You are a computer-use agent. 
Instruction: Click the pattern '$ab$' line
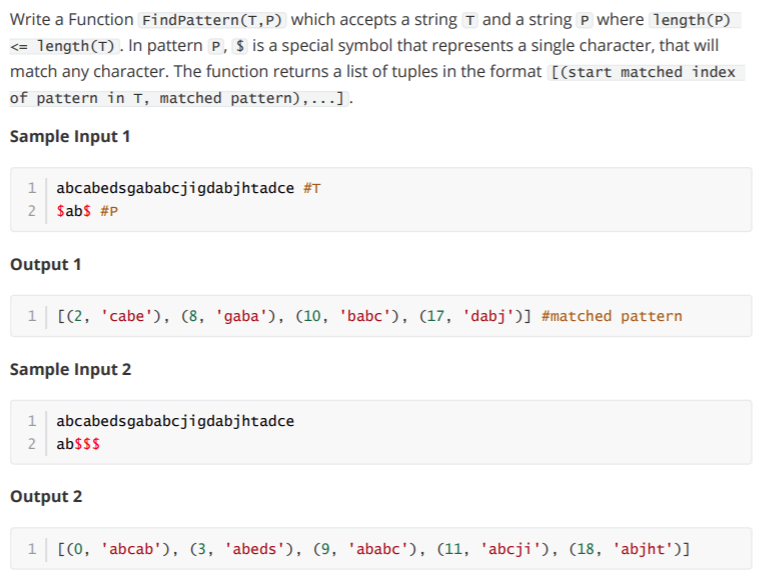click(x=73, y=211)
